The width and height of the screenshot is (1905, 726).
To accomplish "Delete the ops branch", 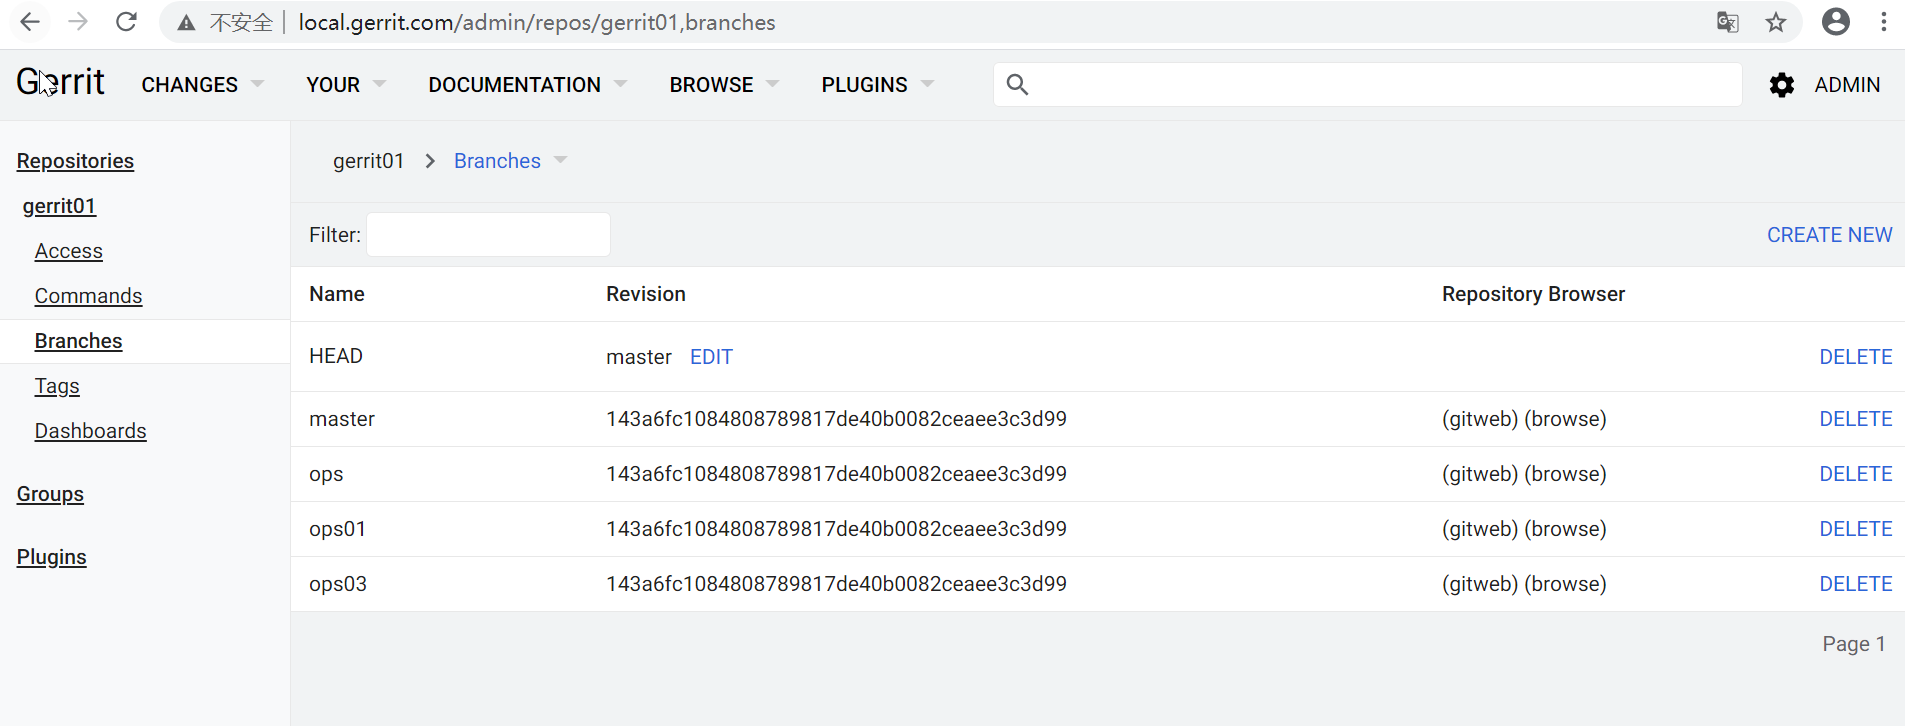I will coord(1856,474).
